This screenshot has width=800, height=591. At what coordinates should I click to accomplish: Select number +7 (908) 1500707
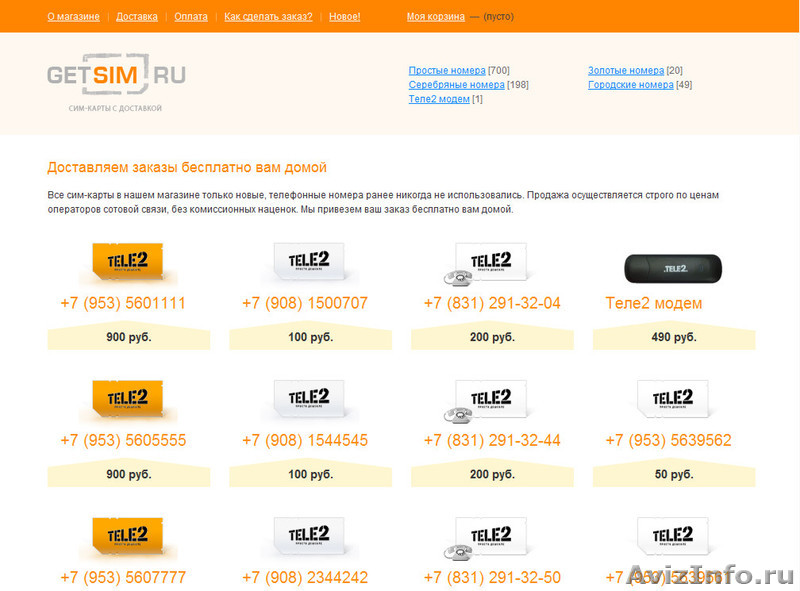305,303
